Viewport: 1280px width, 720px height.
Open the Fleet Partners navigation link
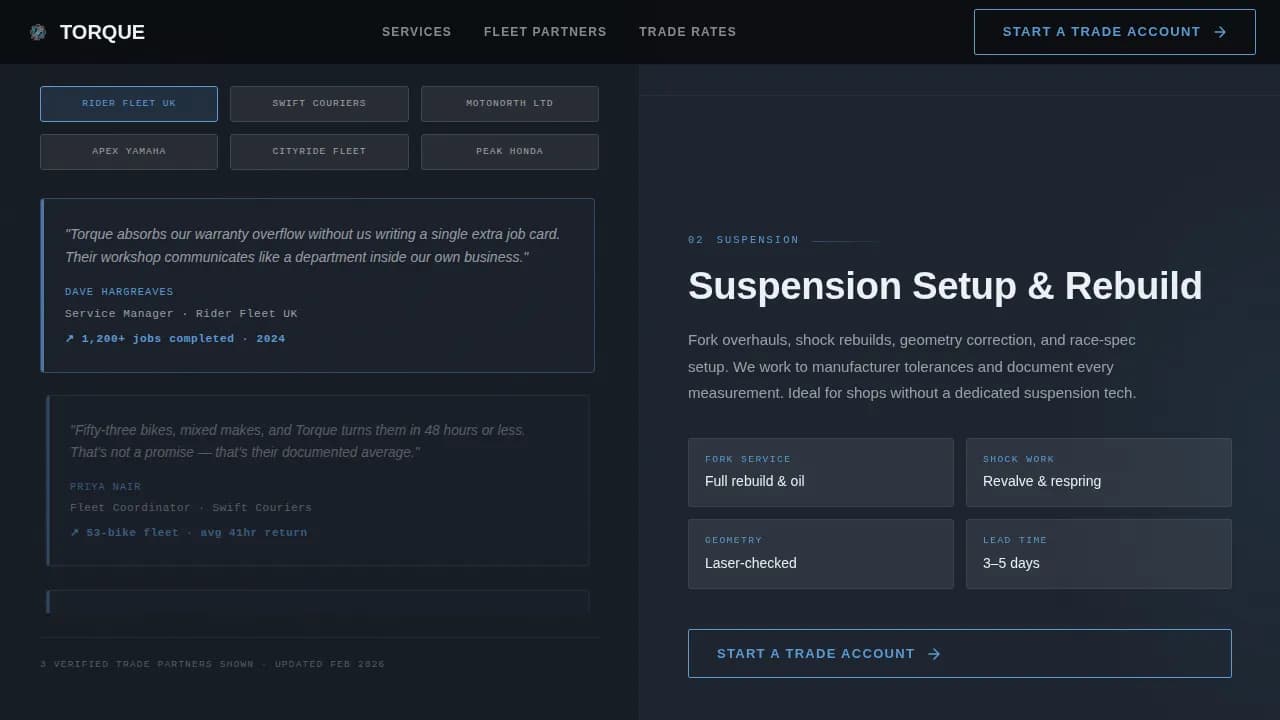pos(545,31)
